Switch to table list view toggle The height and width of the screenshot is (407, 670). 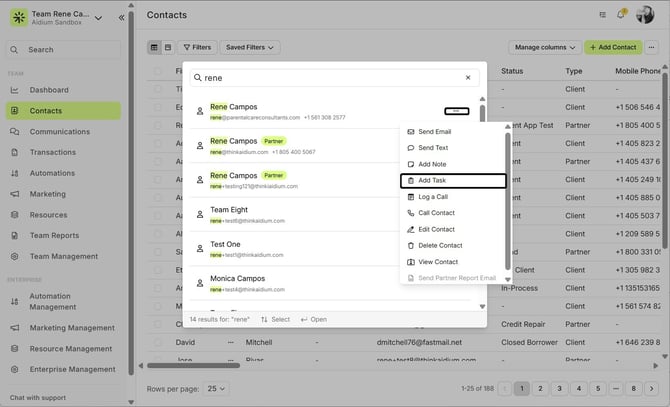pyautogui.click(x=155, y=47)
